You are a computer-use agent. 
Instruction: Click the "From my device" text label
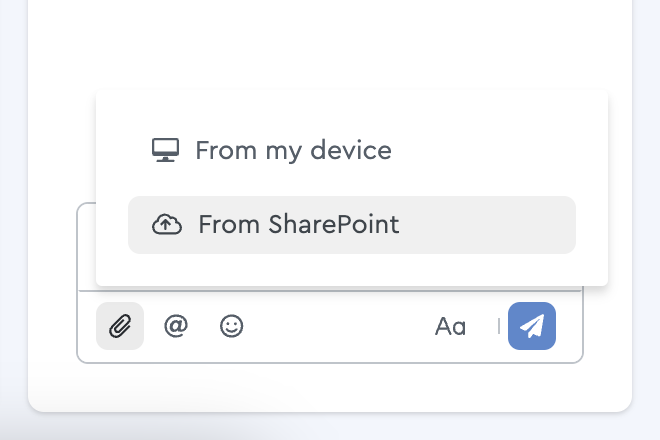pos(293,151)
